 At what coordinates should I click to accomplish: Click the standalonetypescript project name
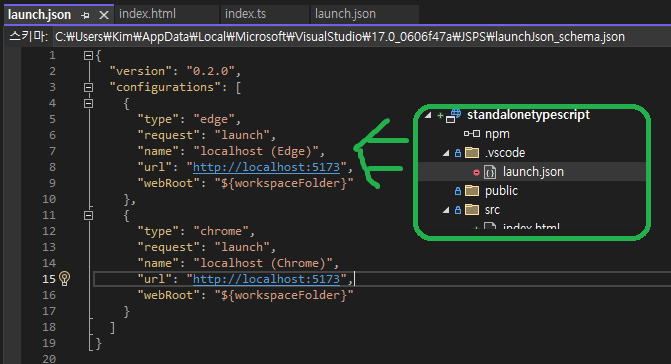click(528, 115)
